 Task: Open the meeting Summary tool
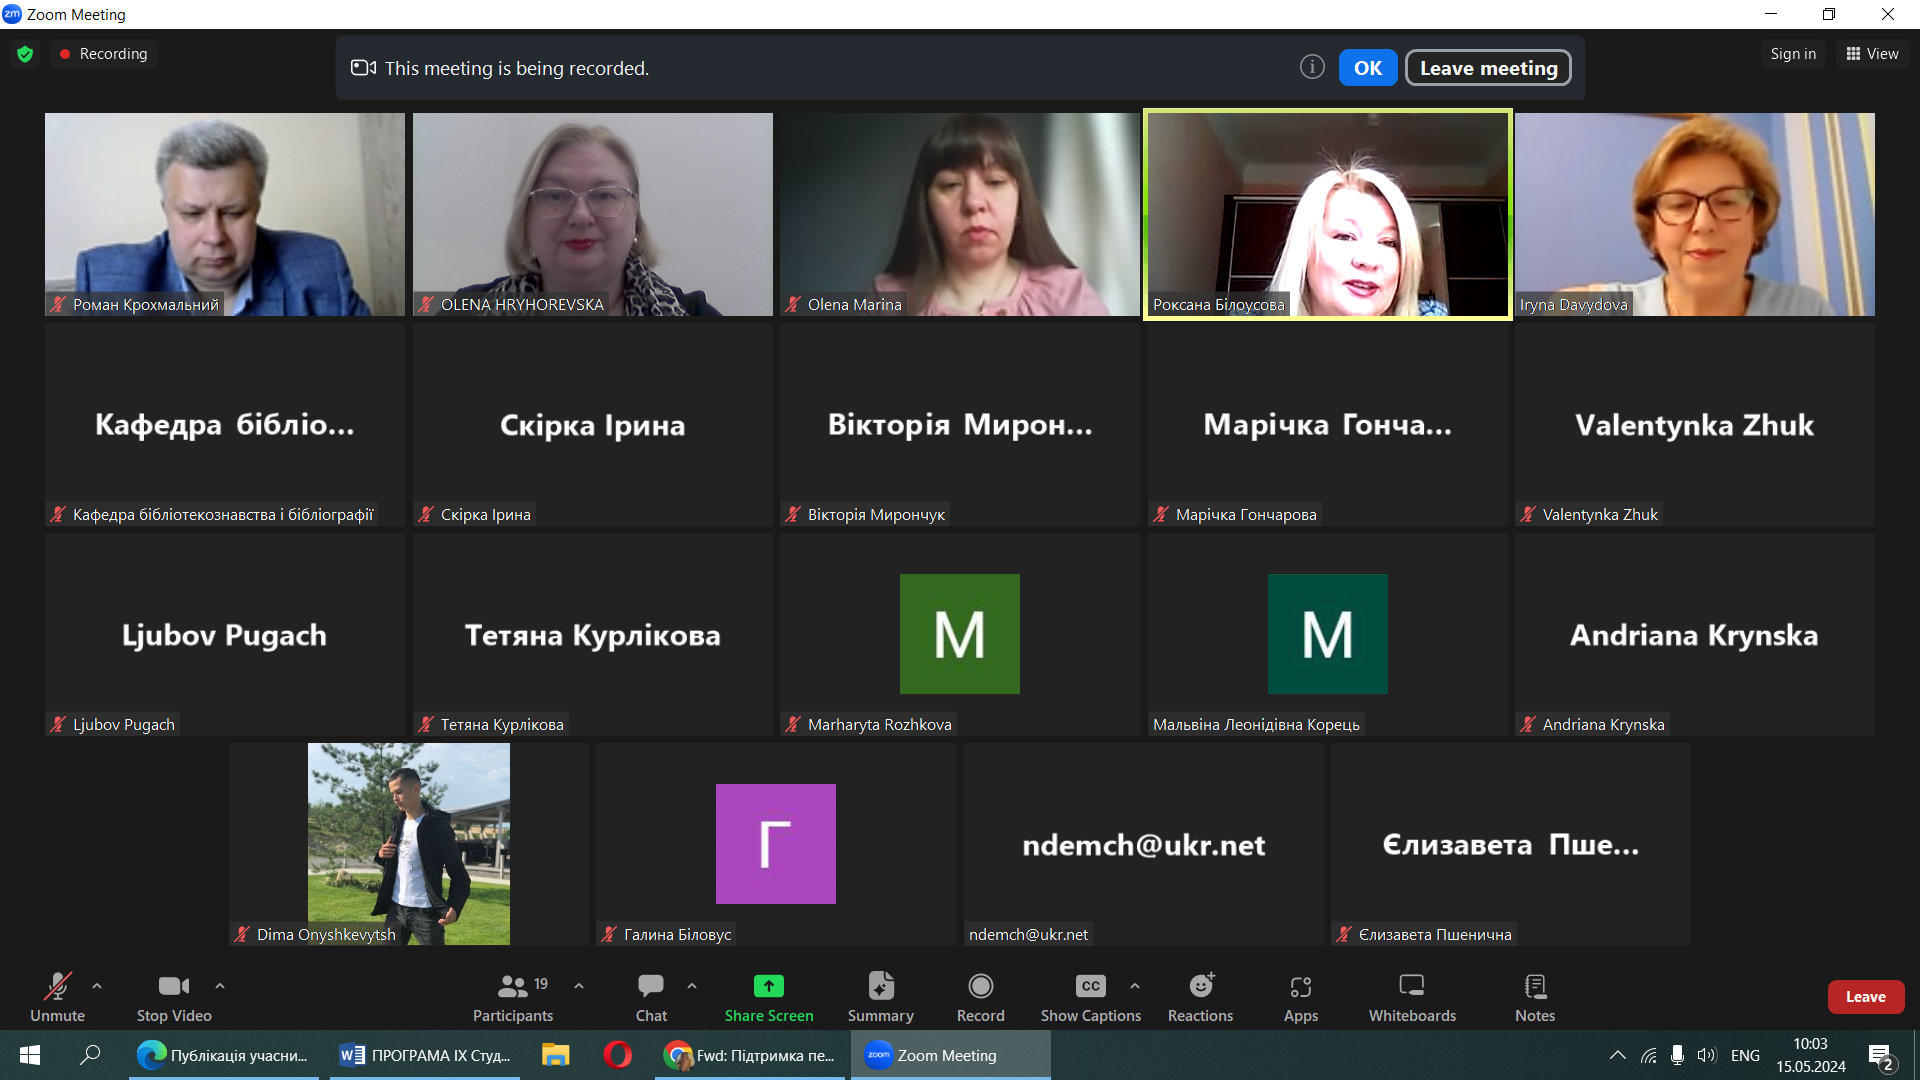pyautogui.click(x=880, y=997)
